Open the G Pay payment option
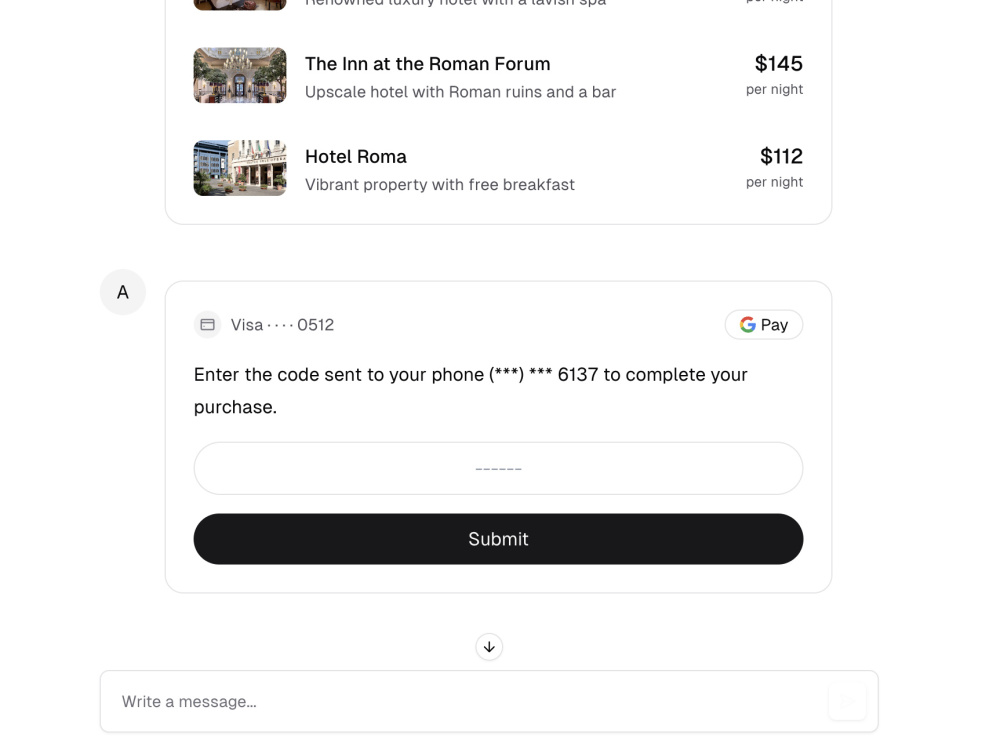Image resolution: width=1000 pixels, height=750 pixels. tap(764, 324)
